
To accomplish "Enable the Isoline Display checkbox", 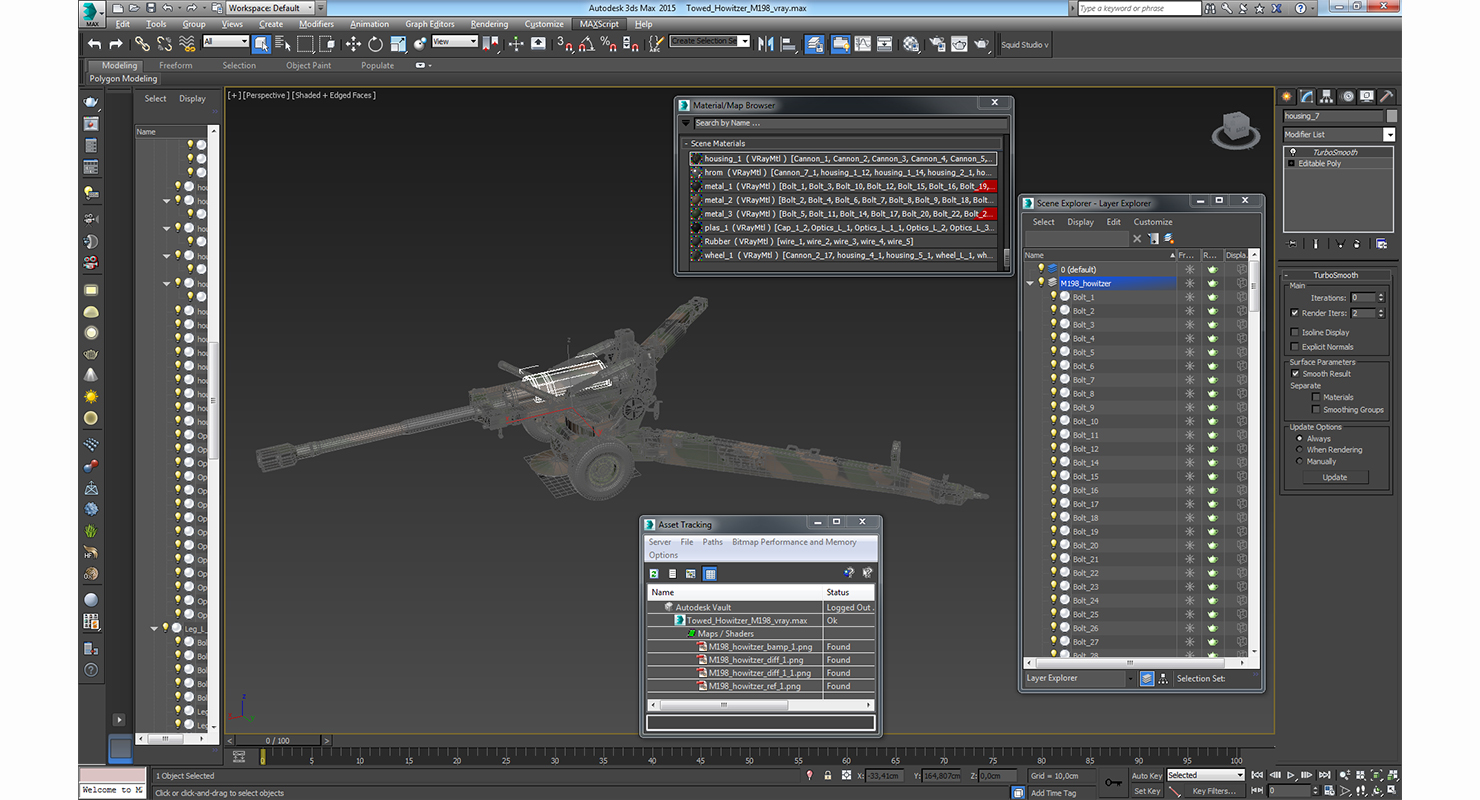I will click(1295, 332).
